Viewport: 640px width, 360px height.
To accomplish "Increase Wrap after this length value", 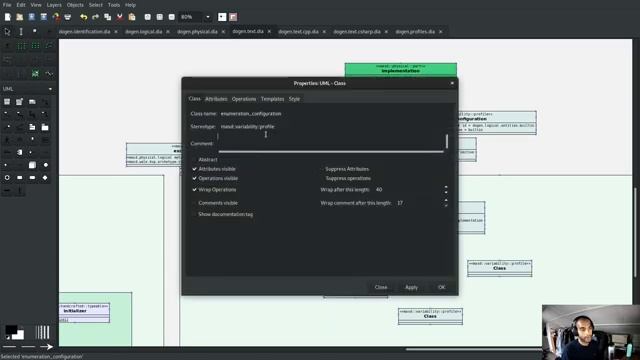I will pos(446,187).
